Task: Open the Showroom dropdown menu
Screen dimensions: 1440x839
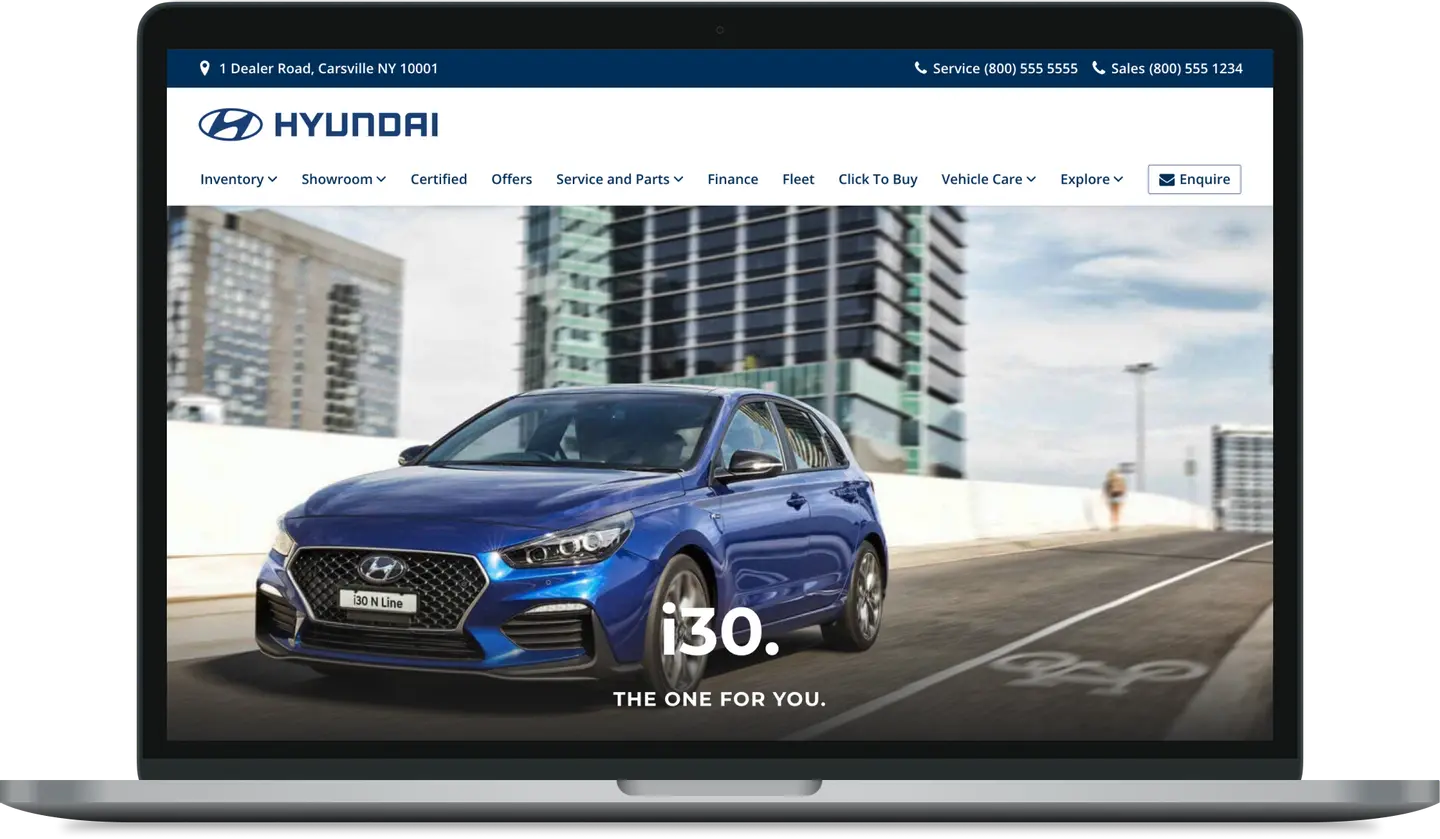Action: (343, 180)
